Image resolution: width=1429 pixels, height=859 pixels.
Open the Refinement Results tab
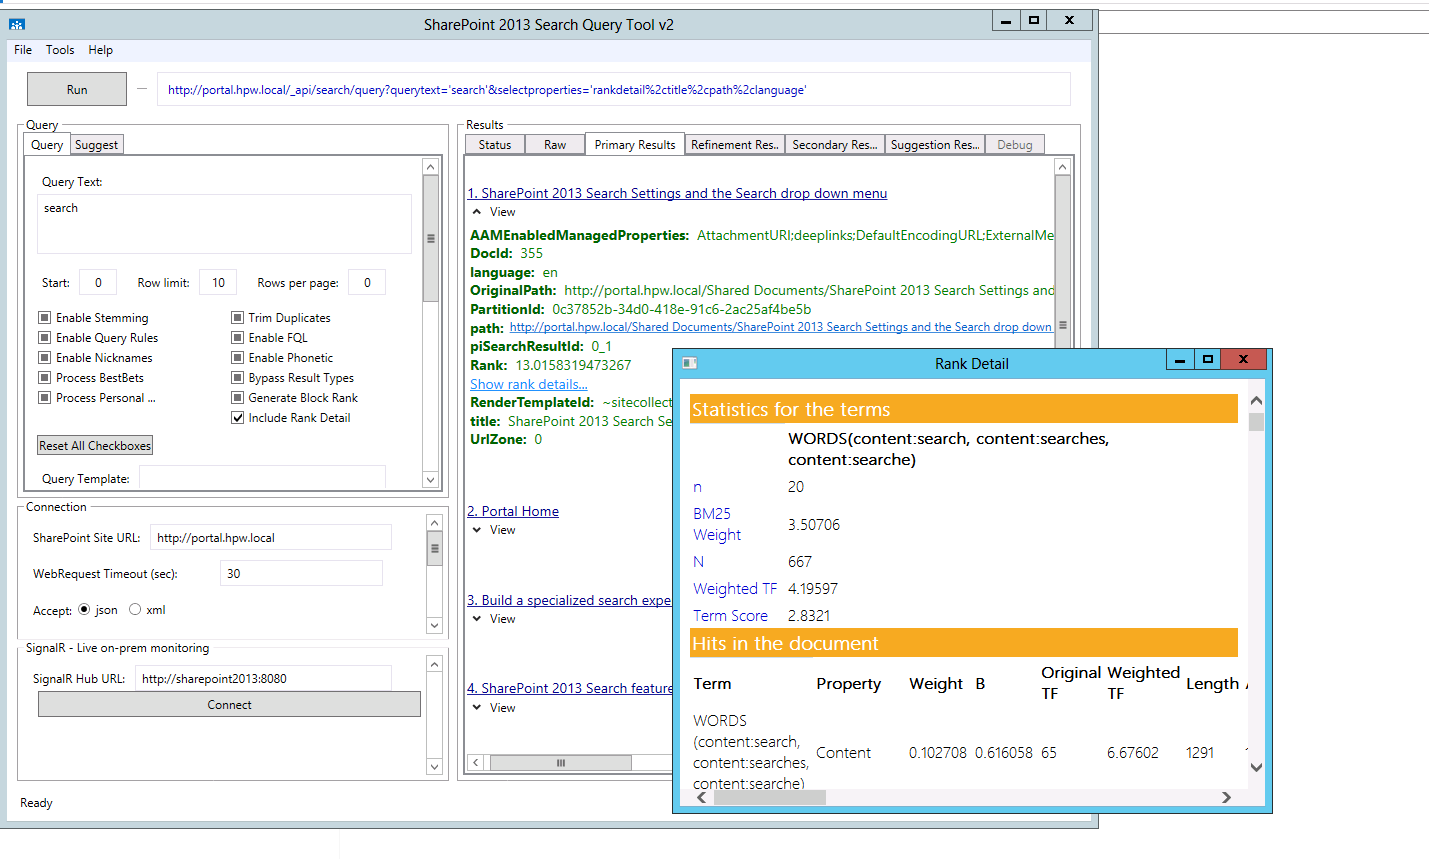point(734,144)
